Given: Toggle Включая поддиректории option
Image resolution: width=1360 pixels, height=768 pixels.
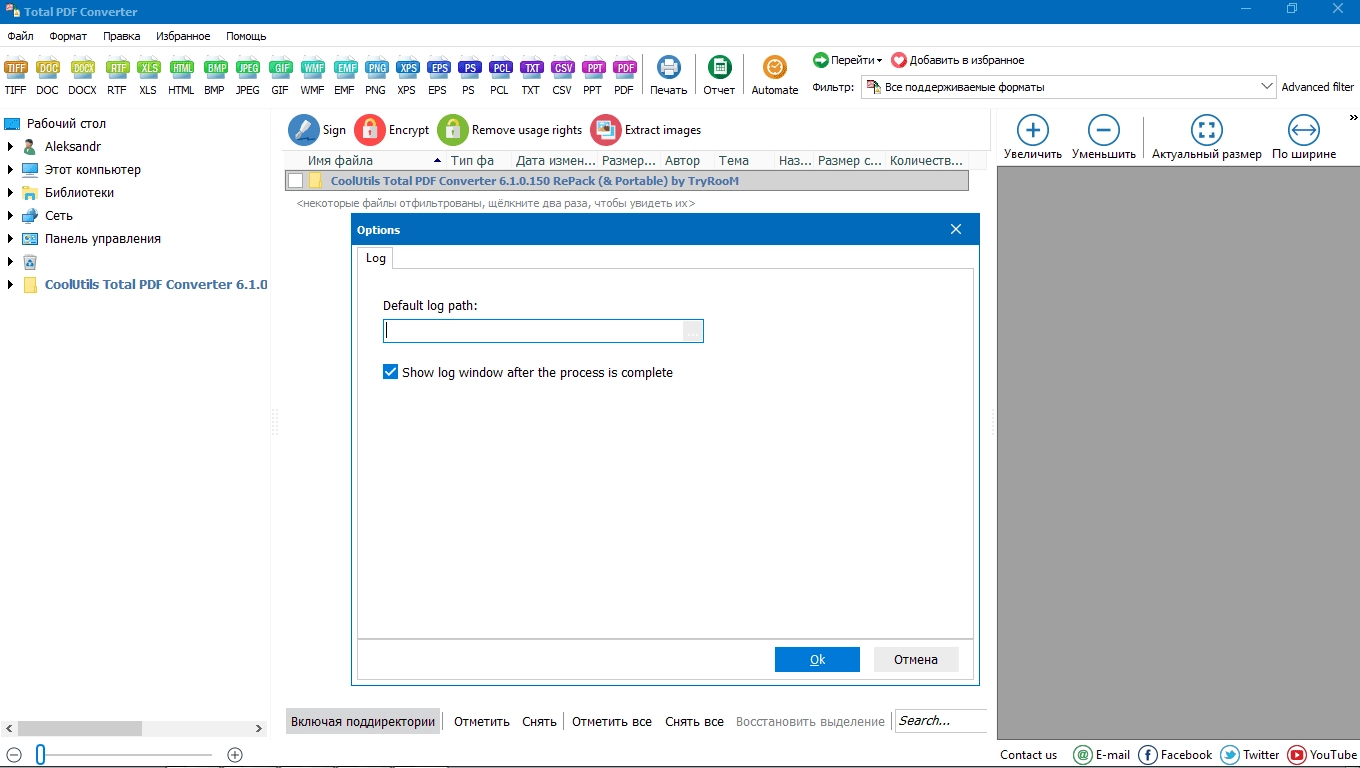Looking at the screenshot, I should coord(363,721).
